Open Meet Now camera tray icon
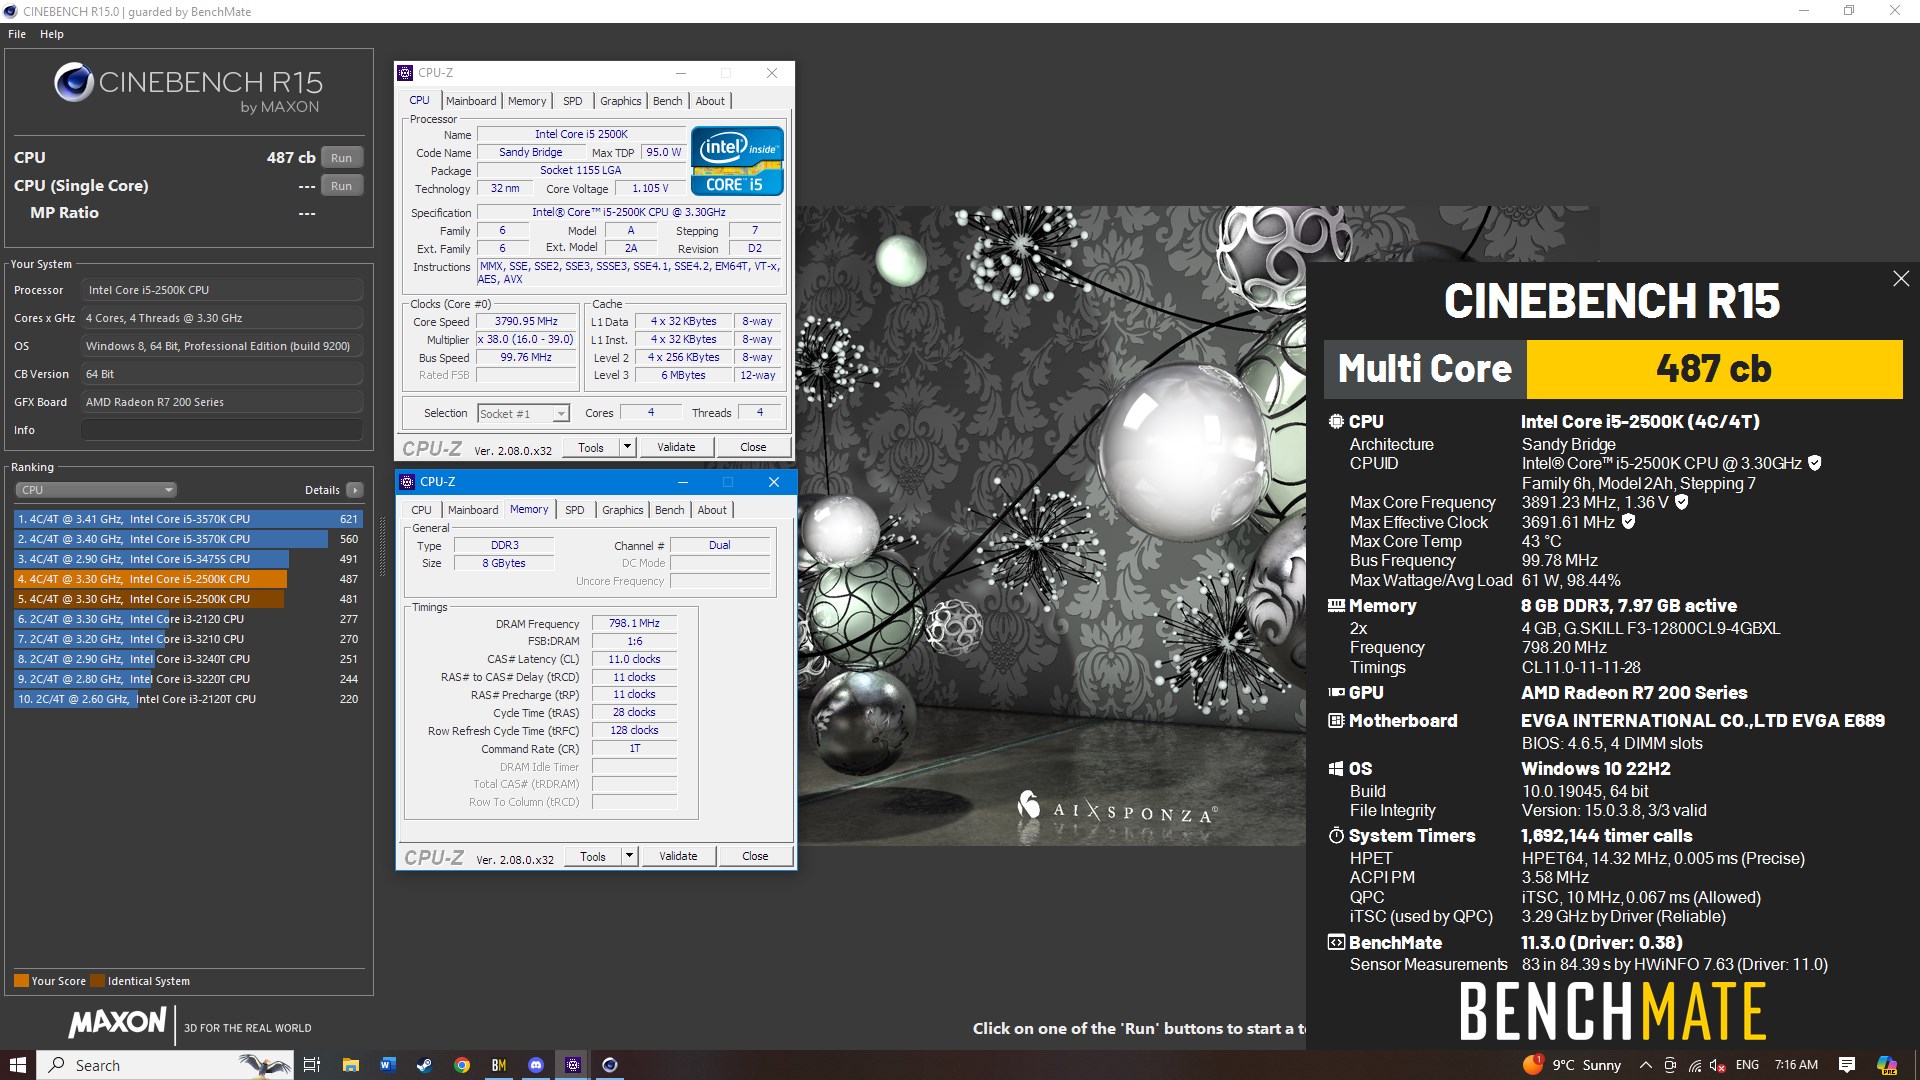This screenshot has height=1080, width=1920. (x=1670, y=1065)
